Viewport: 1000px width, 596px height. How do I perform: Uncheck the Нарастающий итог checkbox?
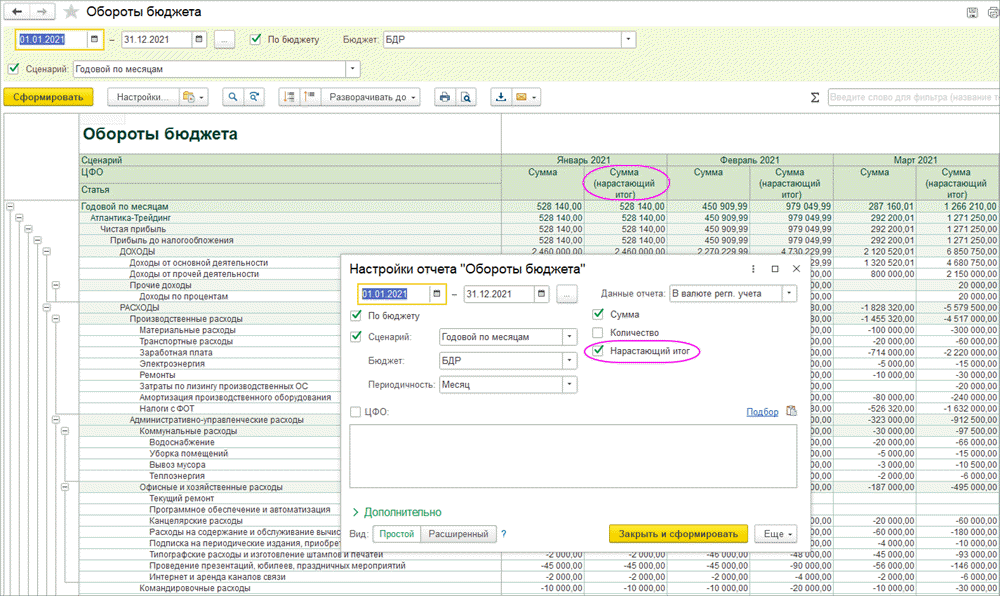click(x=599, y=351)
